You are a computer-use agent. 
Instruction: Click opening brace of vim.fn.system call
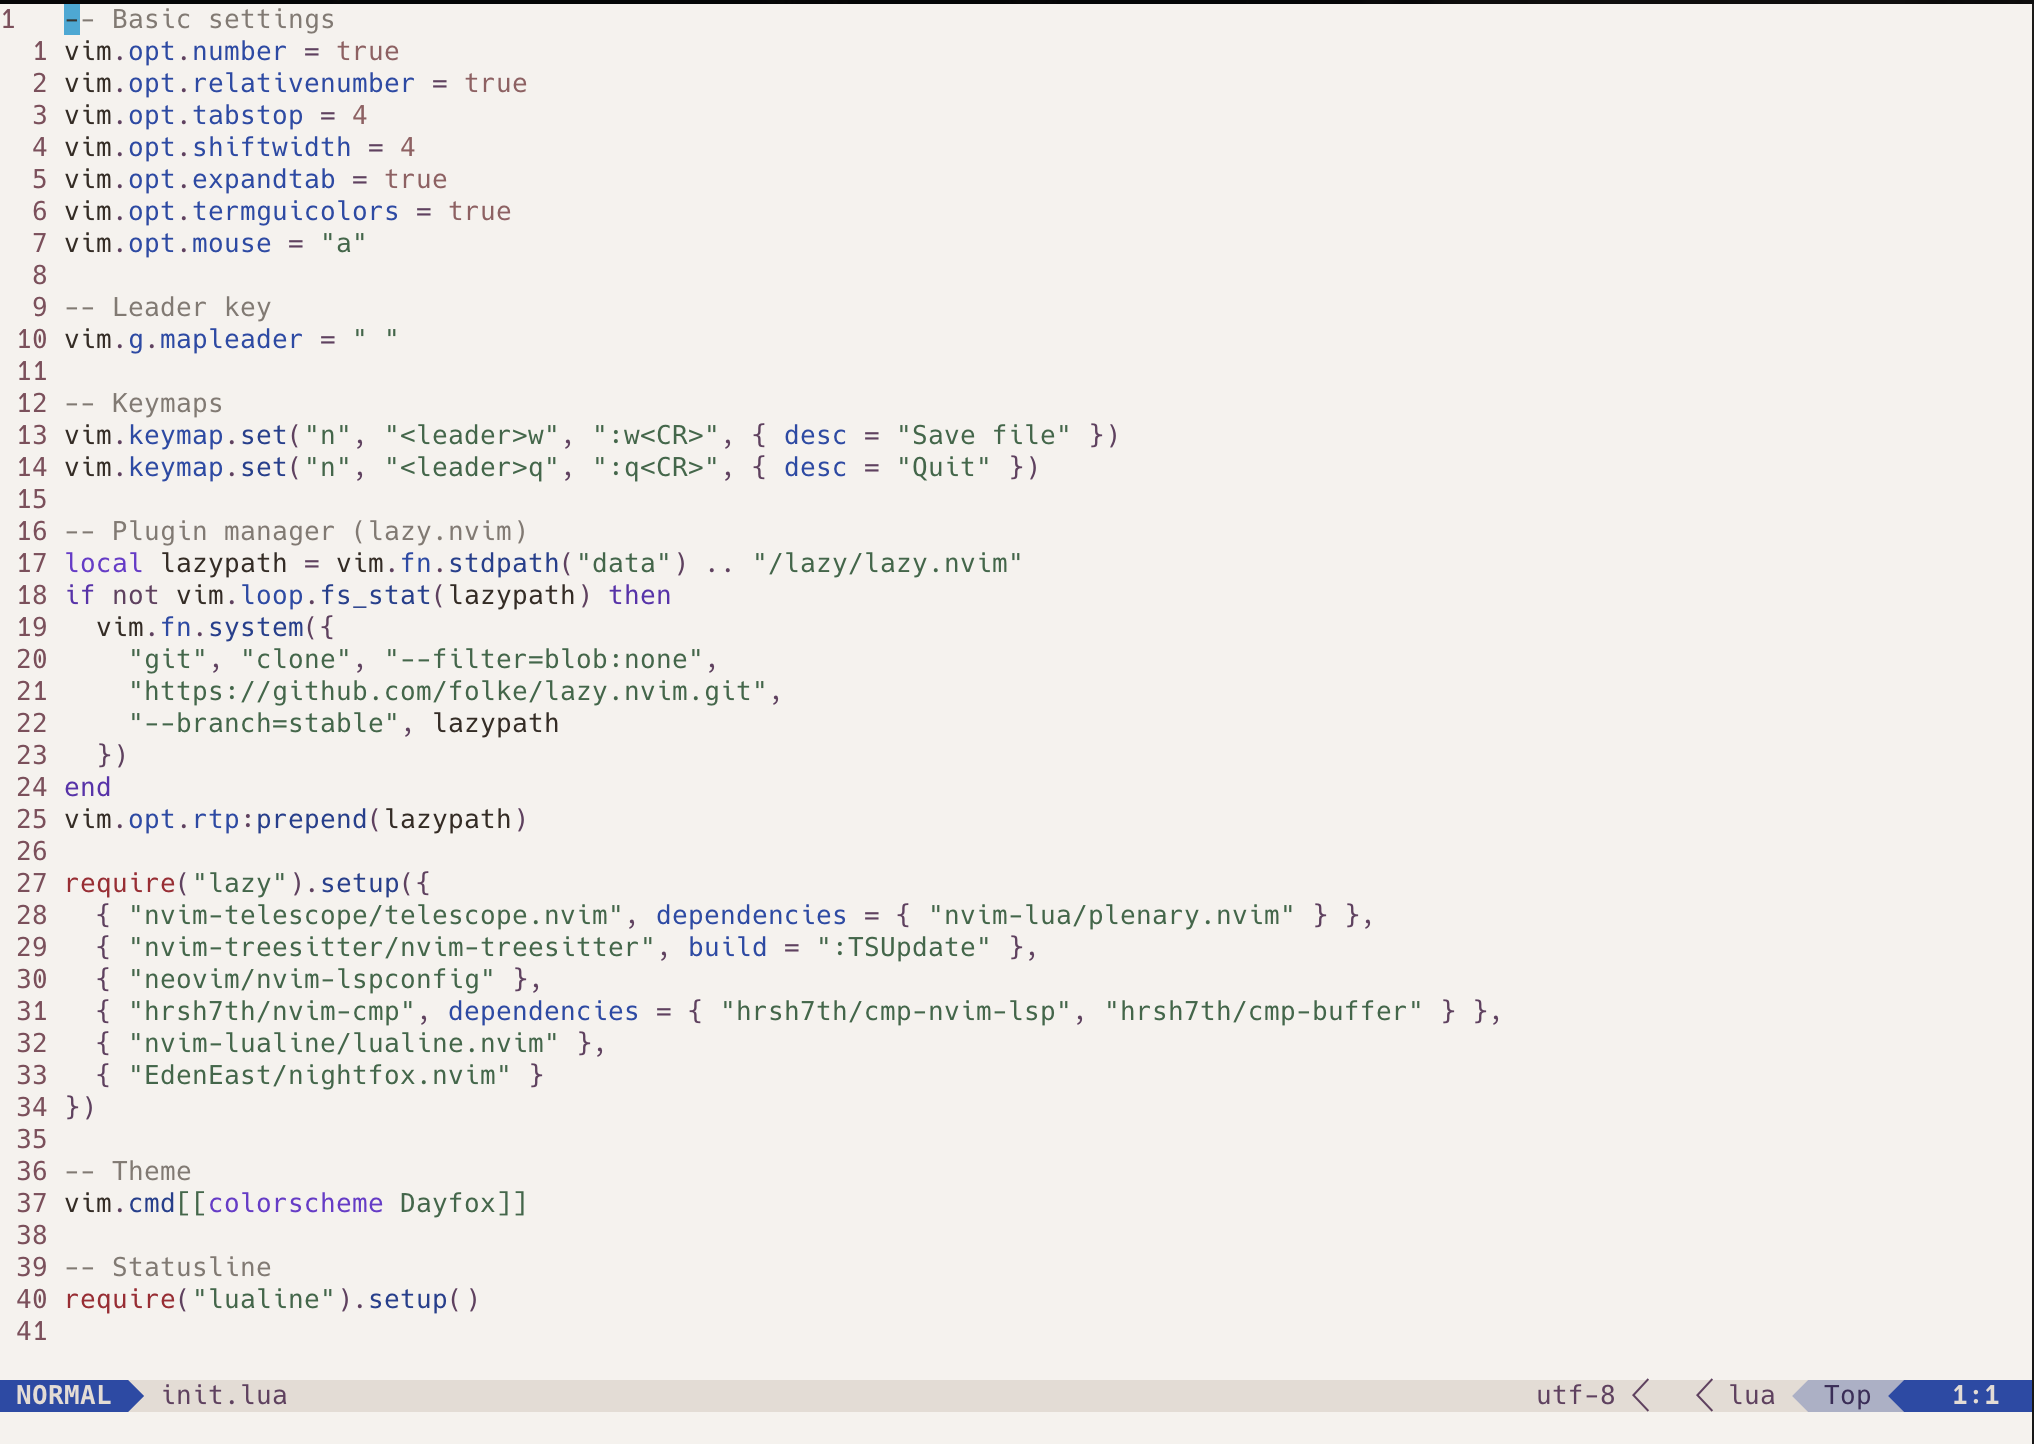click(x=327, y=627)
